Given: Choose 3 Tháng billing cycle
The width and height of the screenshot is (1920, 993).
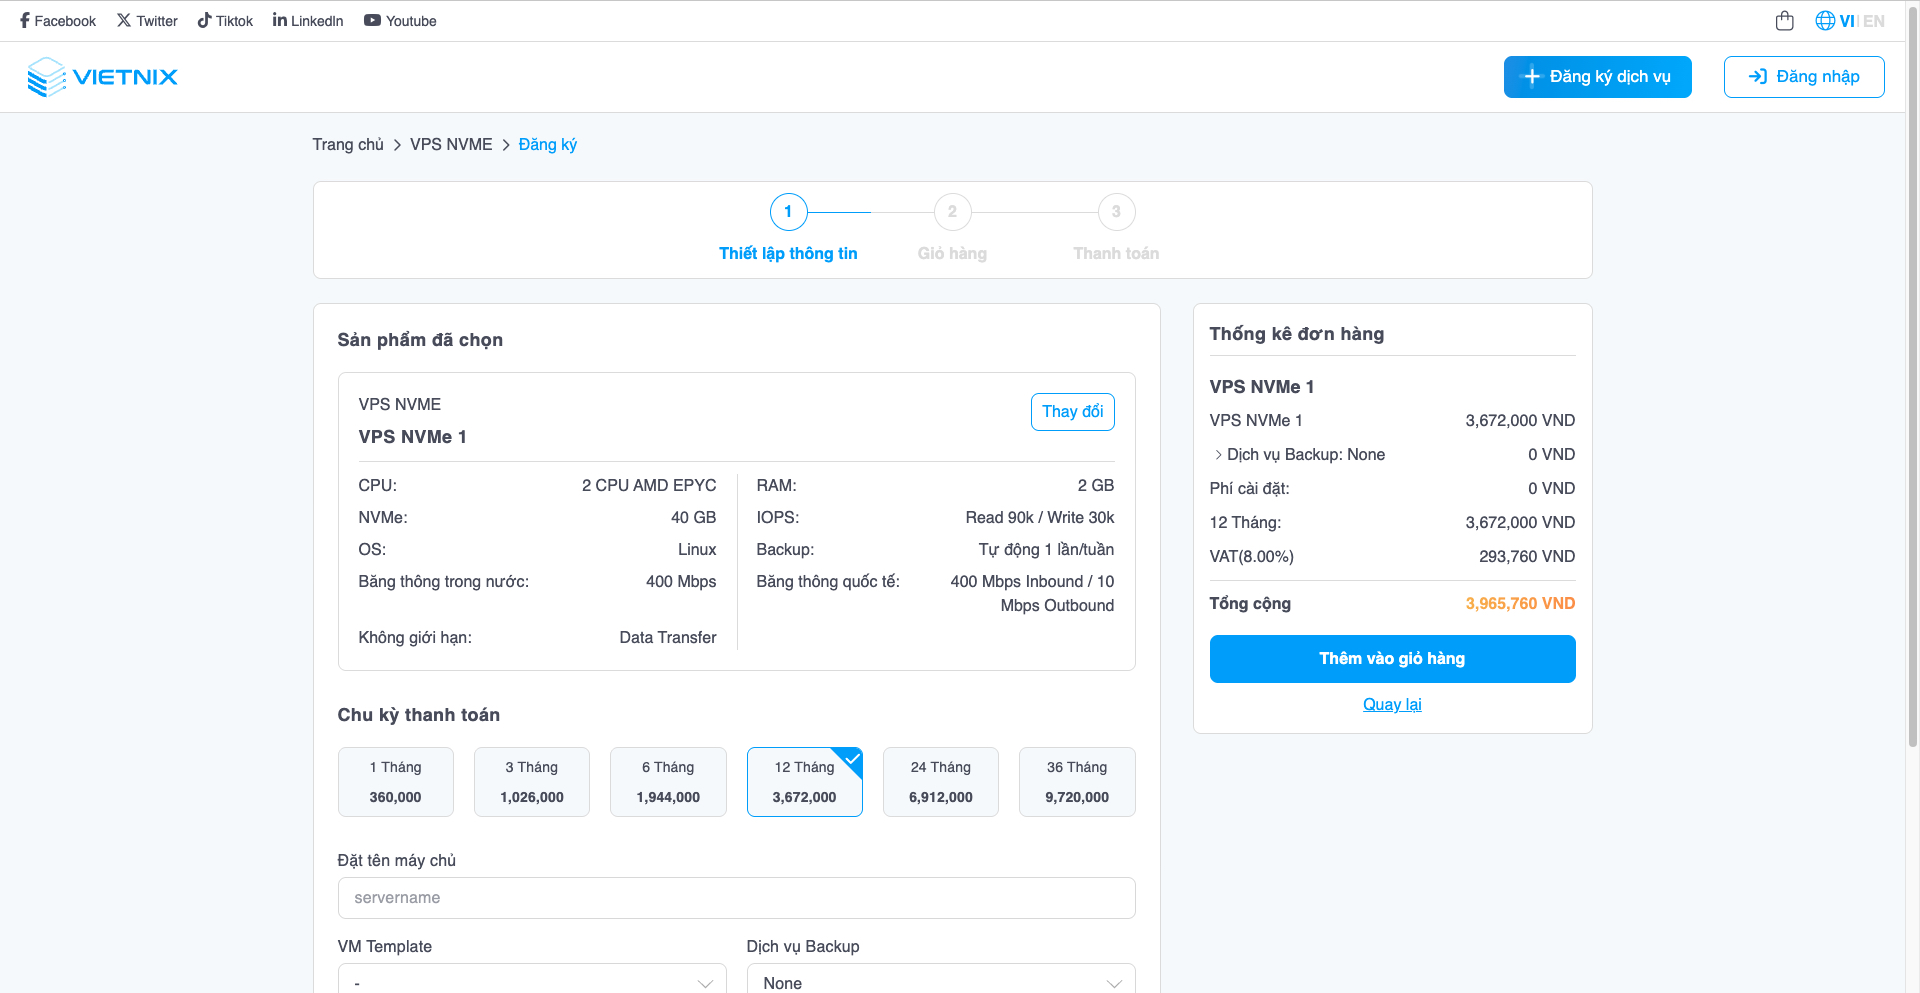Looking at the screenshot, I should [x=532, y=782].
